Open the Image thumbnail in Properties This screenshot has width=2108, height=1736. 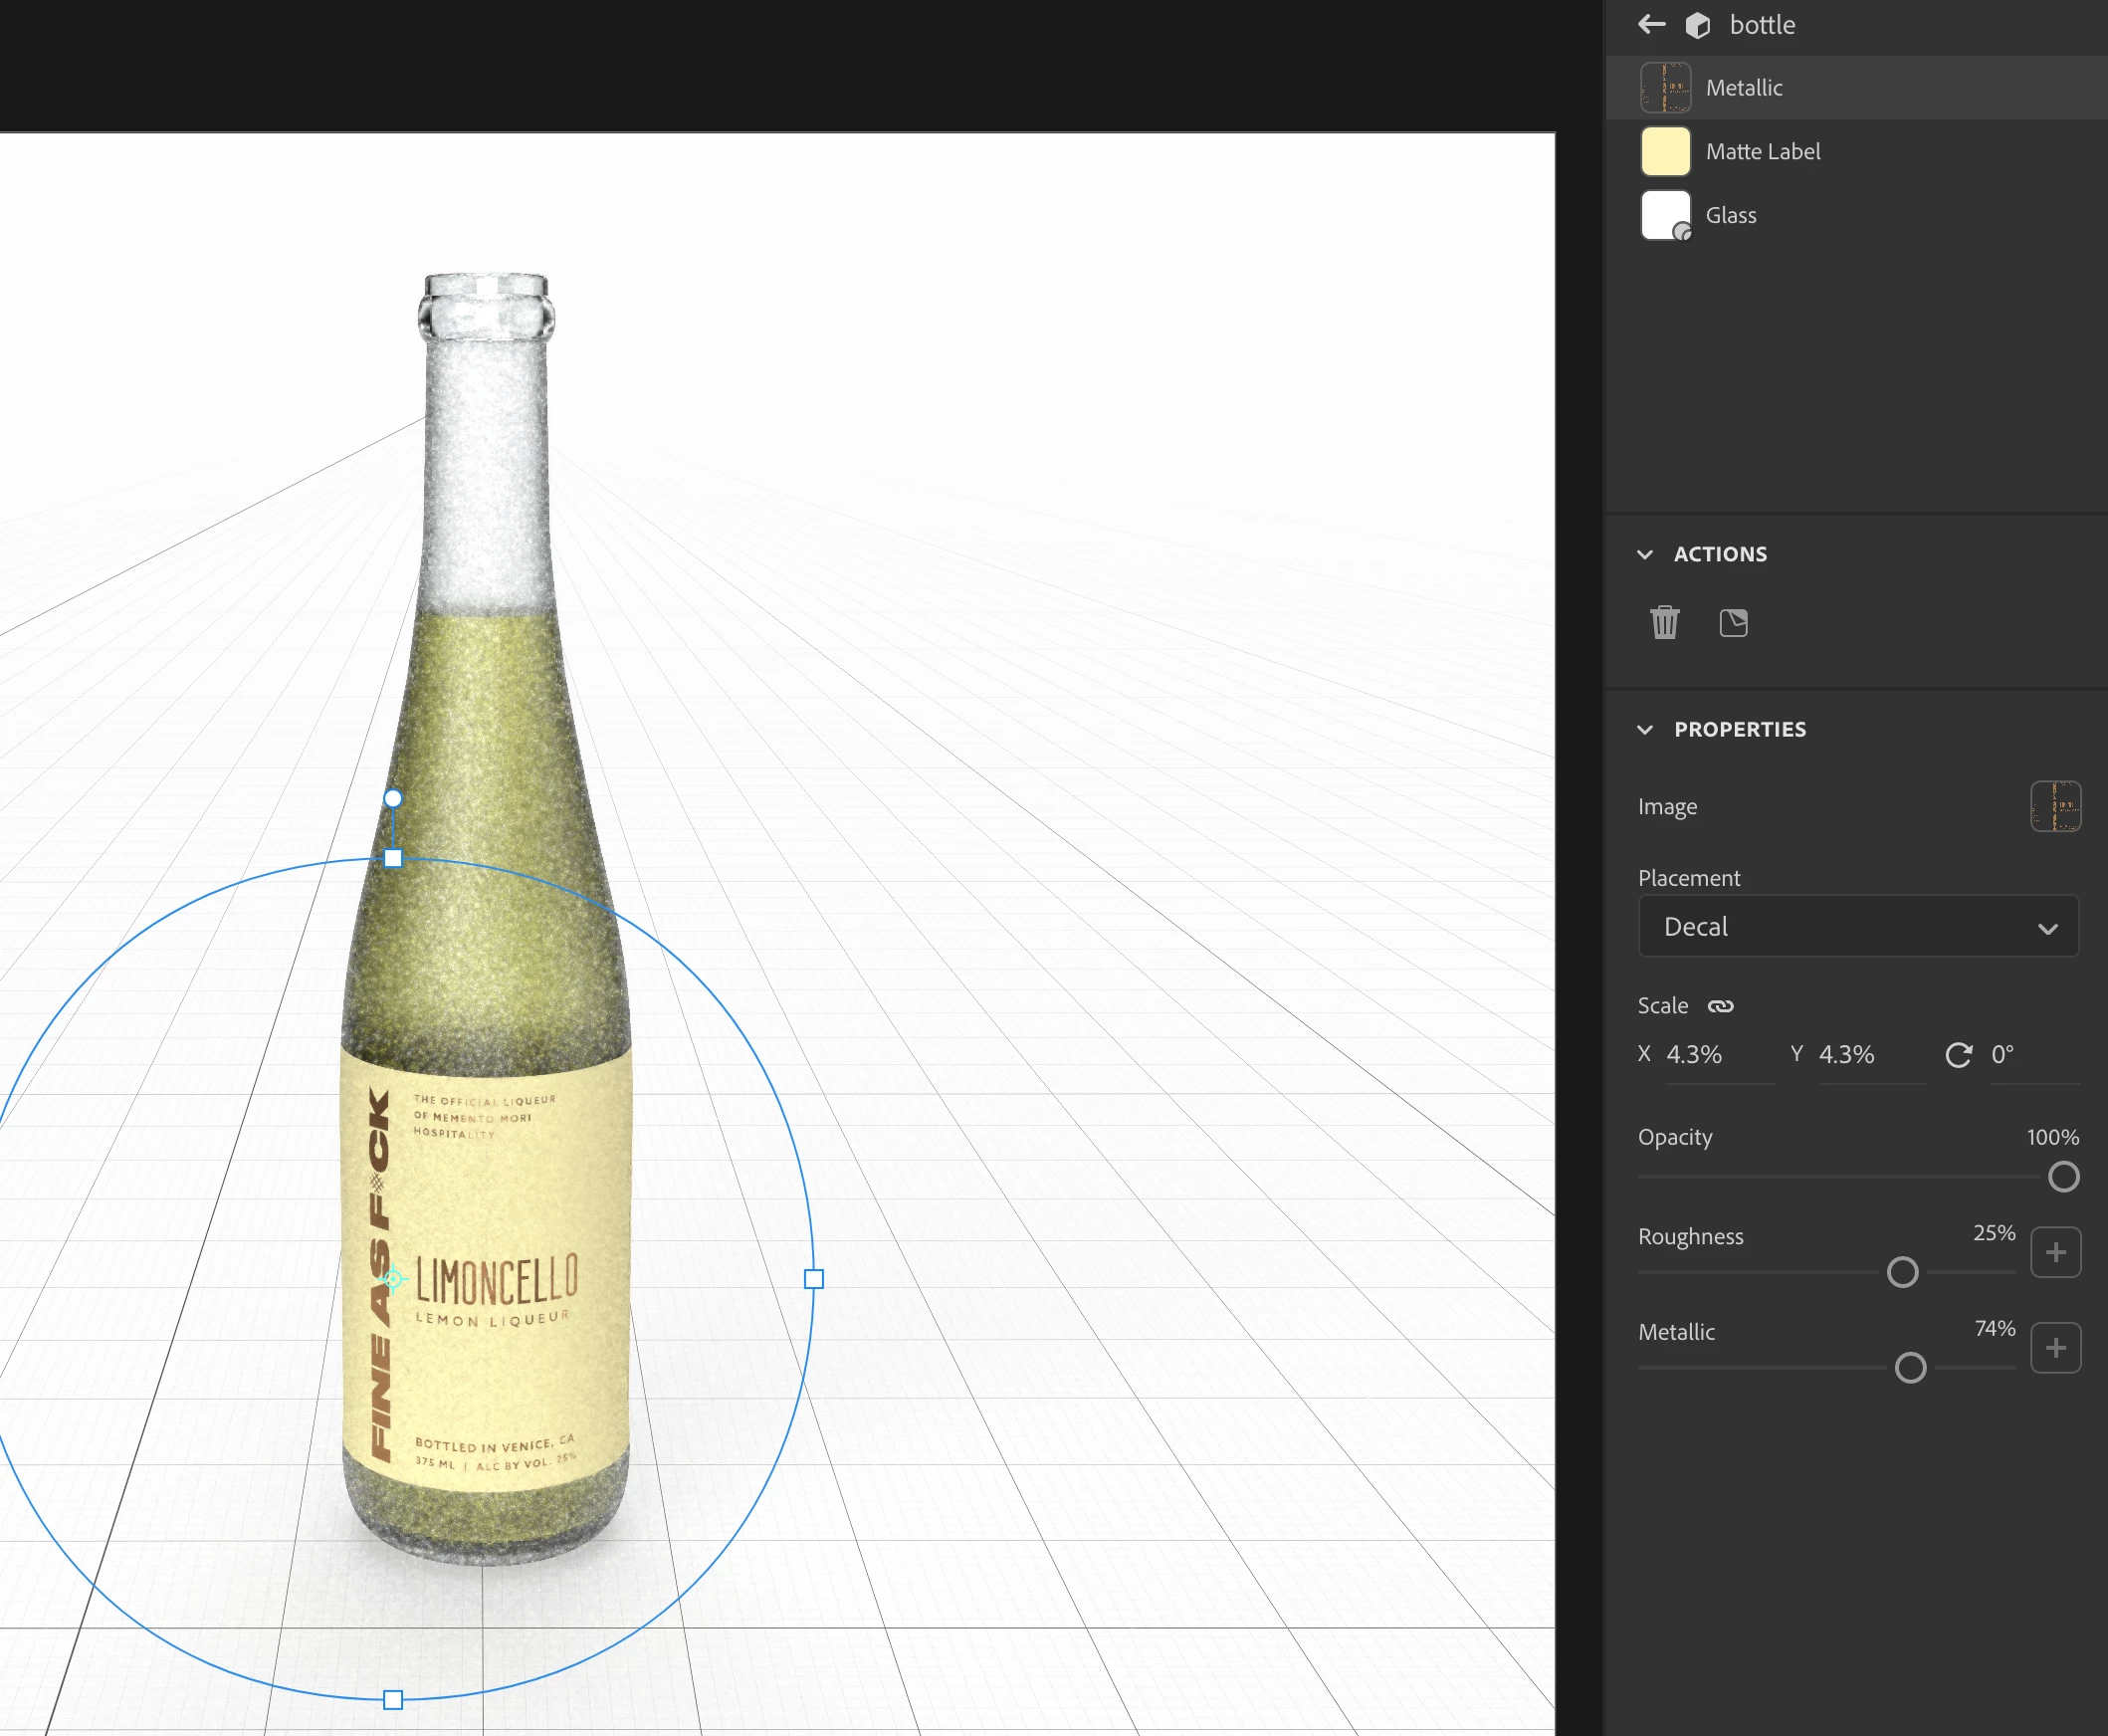[x=2055, y=806]
